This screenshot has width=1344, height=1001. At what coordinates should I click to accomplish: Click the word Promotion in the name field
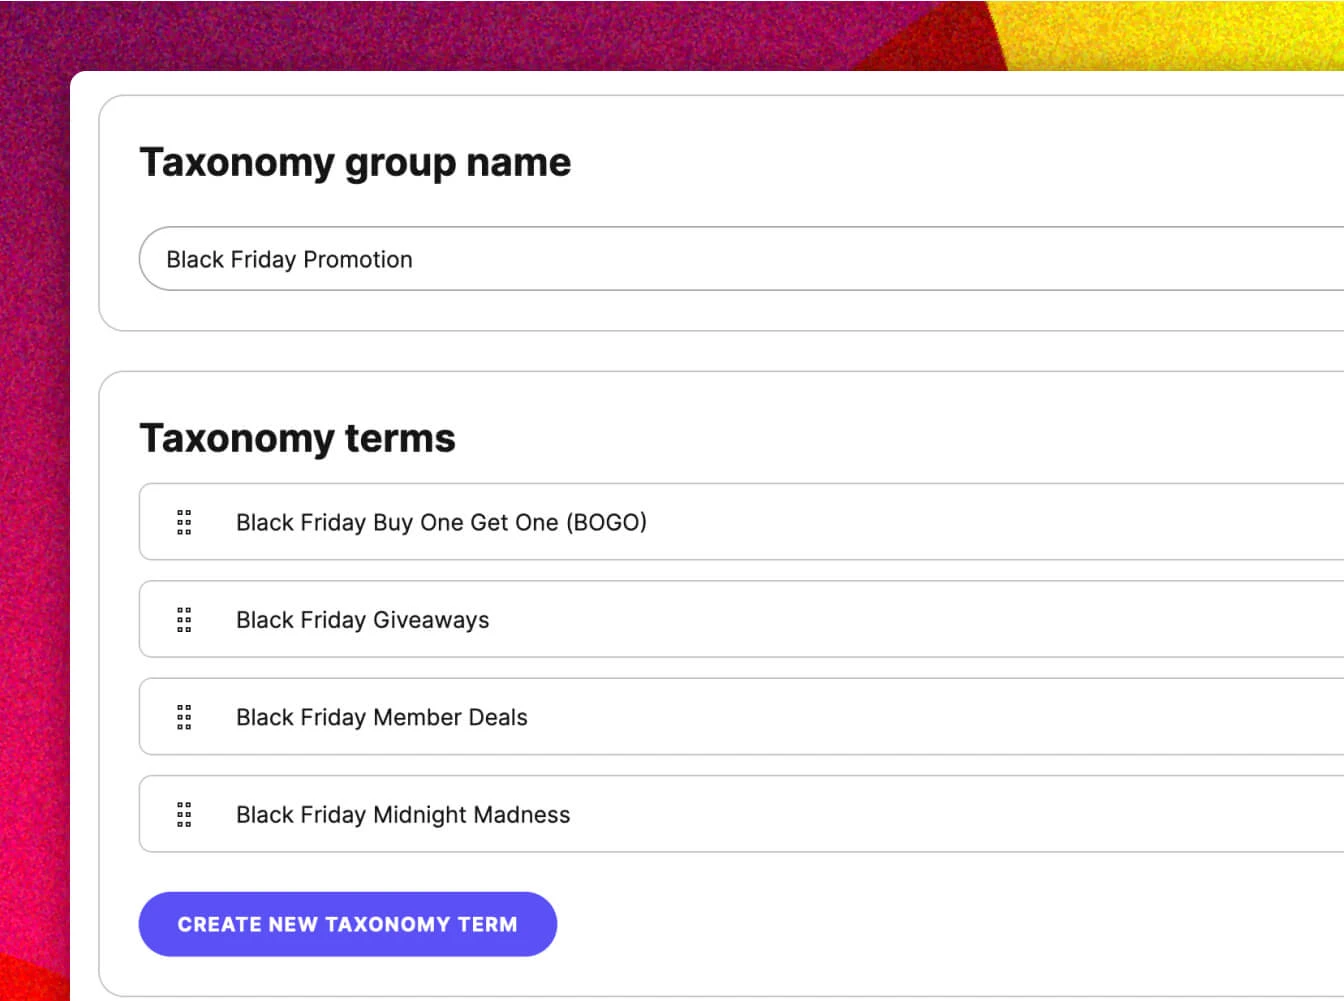357,260
